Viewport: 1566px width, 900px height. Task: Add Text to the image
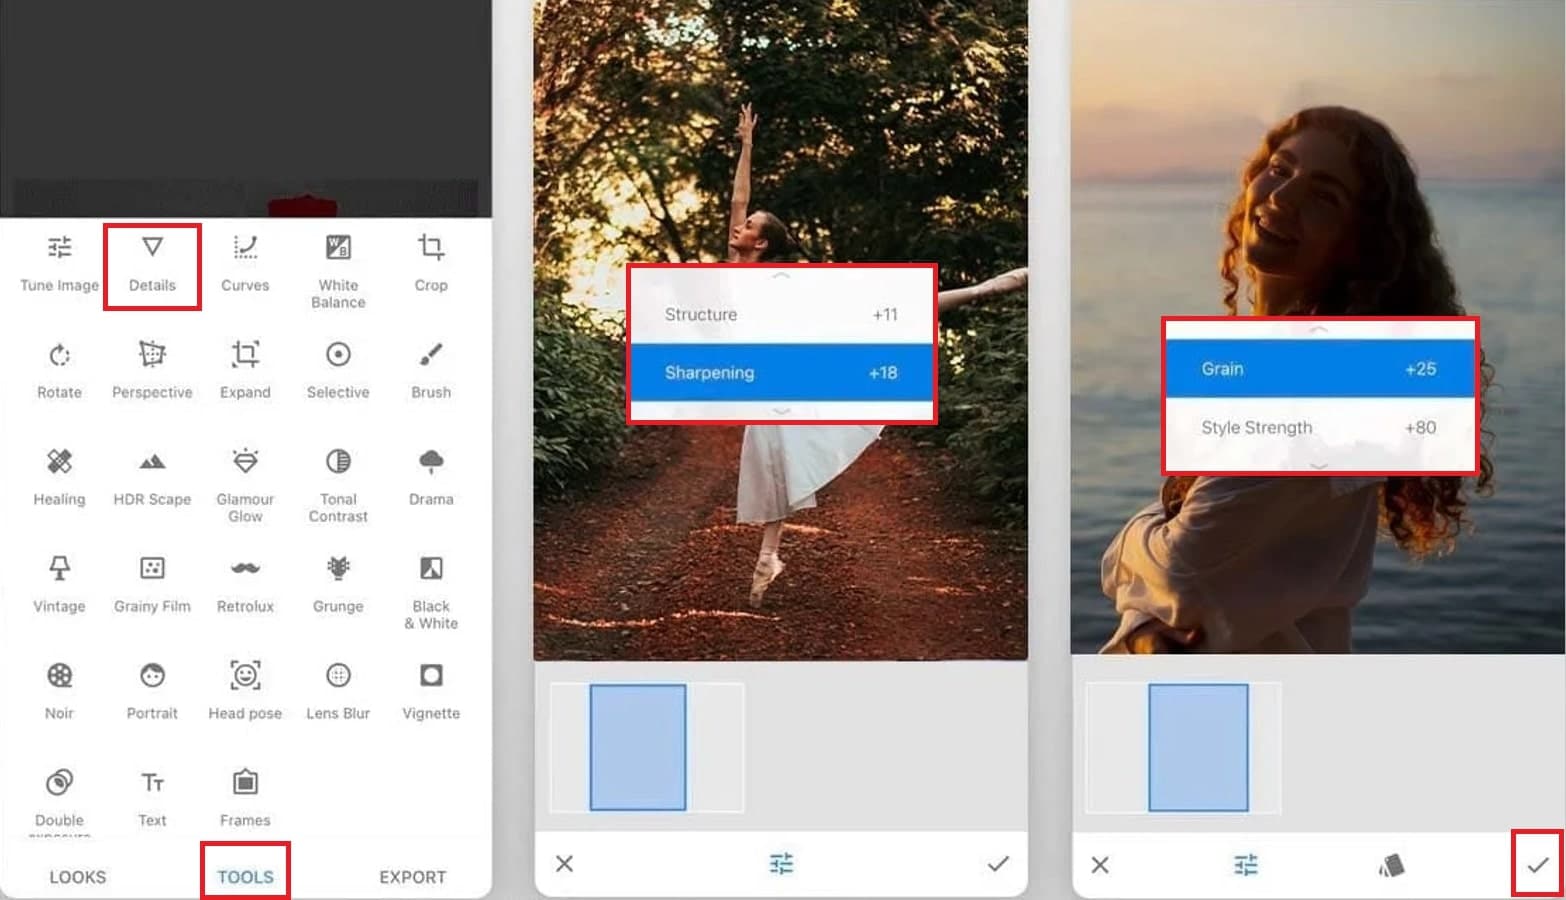tap(152, 798)
